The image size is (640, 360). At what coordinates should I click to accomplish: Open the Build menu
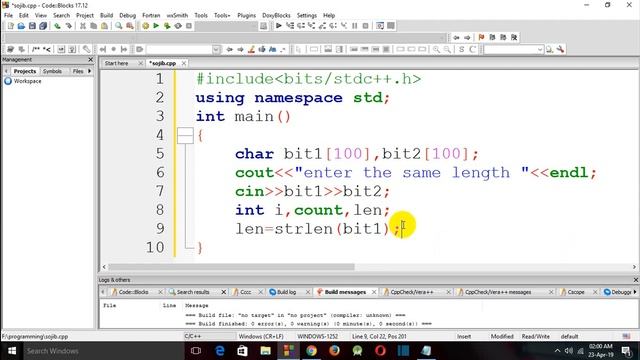[106, 15]
